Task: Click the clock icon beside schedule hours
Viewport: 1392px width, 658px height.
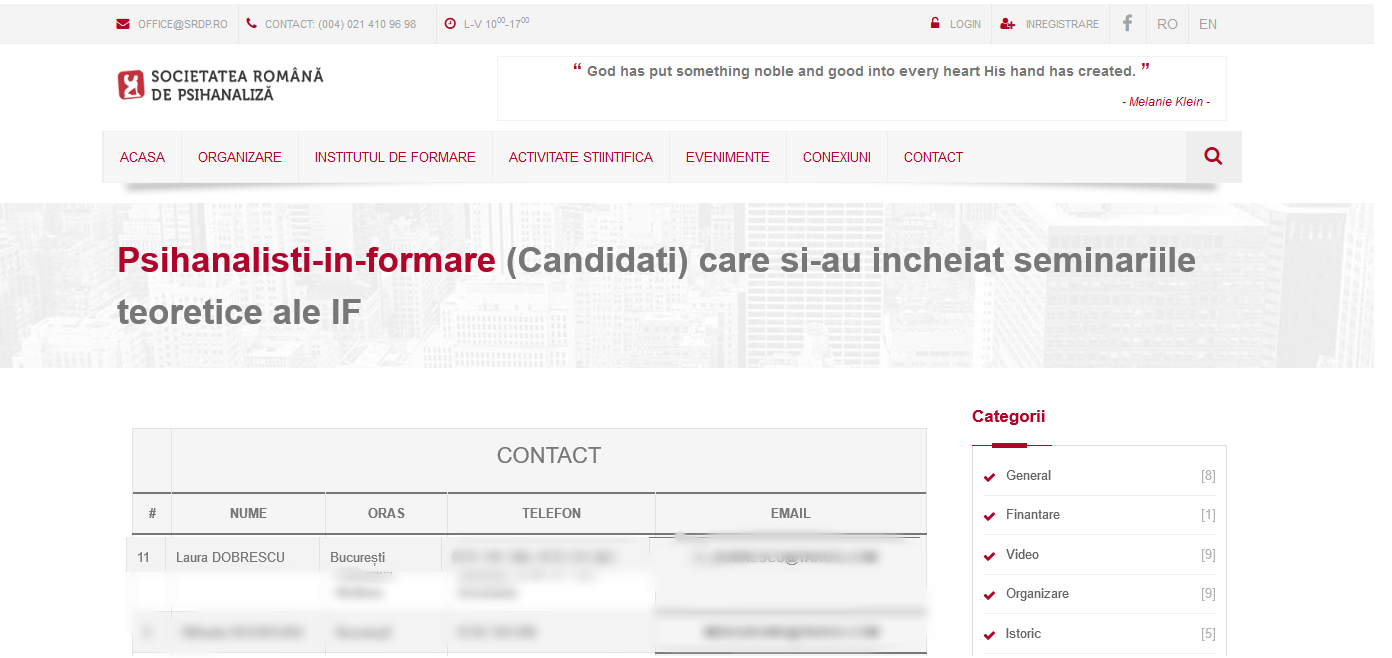Action: (x=450, y=24)
